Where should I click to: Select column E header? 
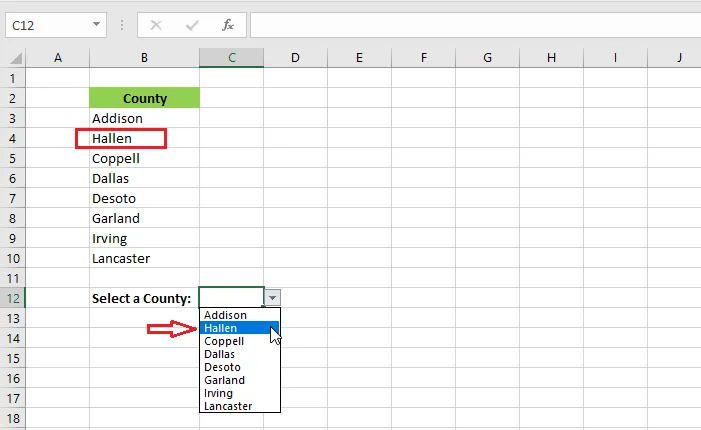point(359,58)
